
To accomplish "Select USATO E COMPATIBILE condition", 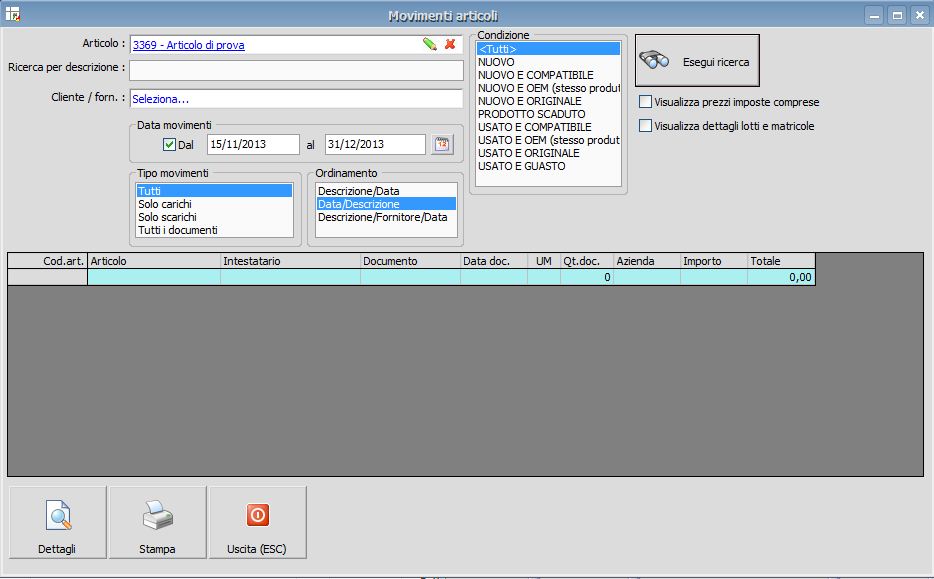I will tap(548, 127).
